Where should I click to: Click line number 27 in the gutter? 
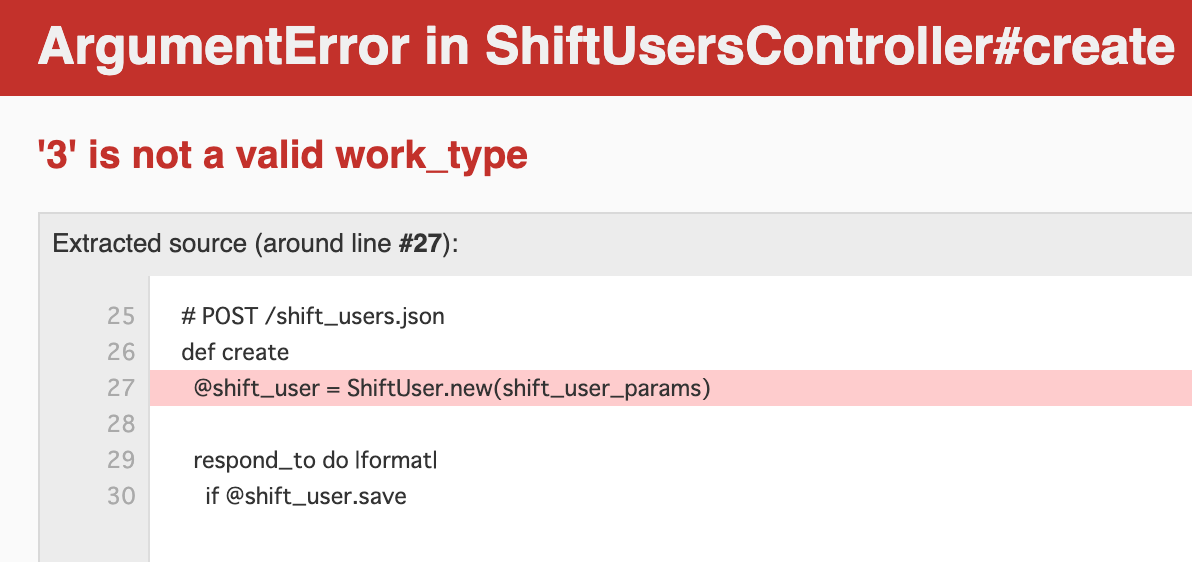point(121,388)
